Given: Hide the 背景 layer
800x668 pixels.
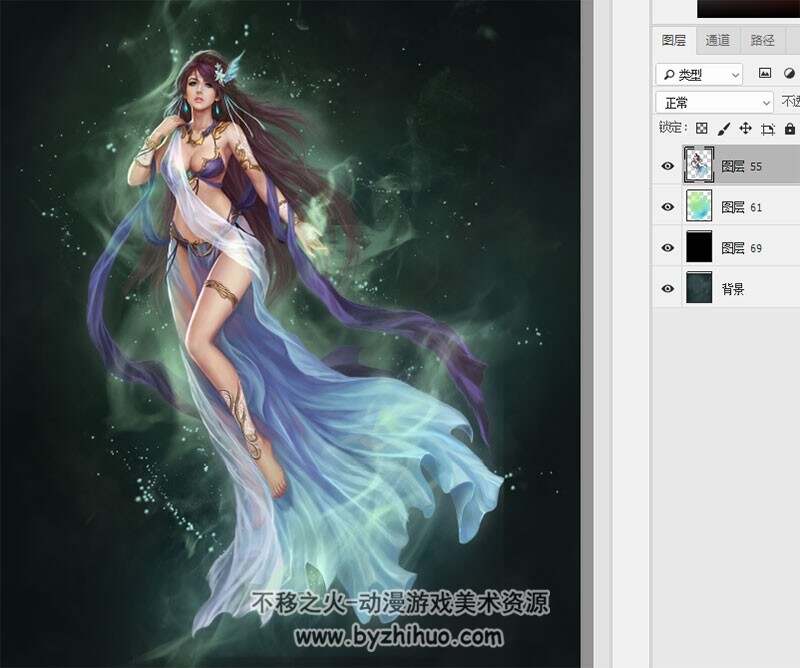Looking at the screenshot, I should pyautogui.click(x=667, y=289).
